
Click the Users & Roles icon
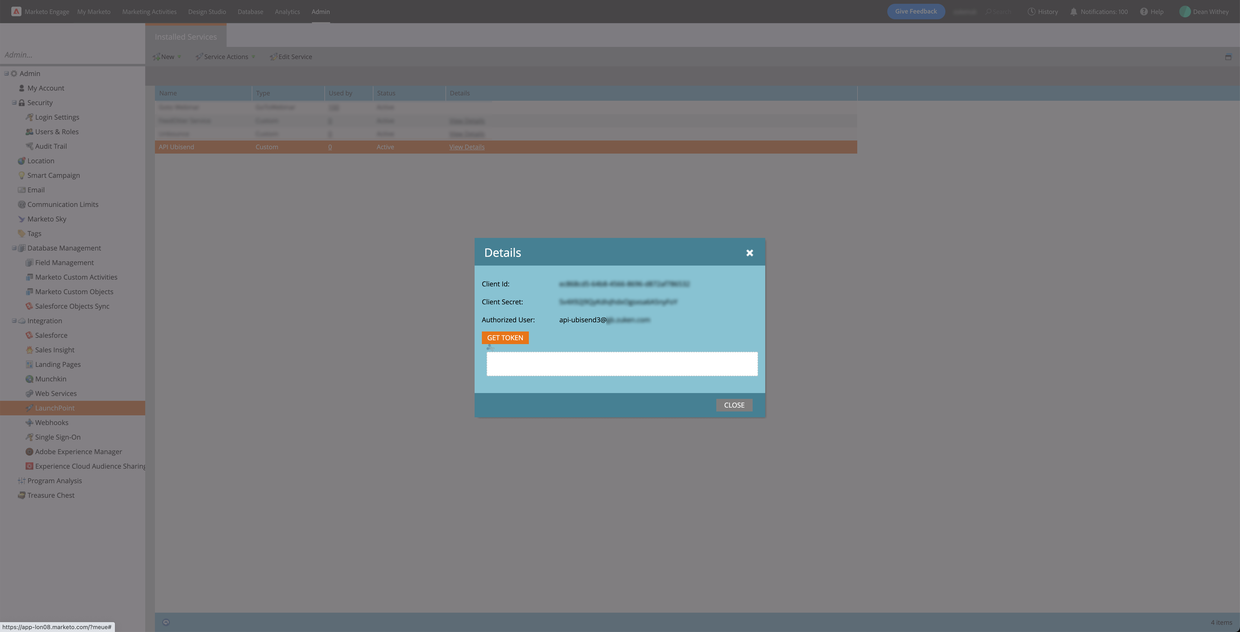coord(29,132)
